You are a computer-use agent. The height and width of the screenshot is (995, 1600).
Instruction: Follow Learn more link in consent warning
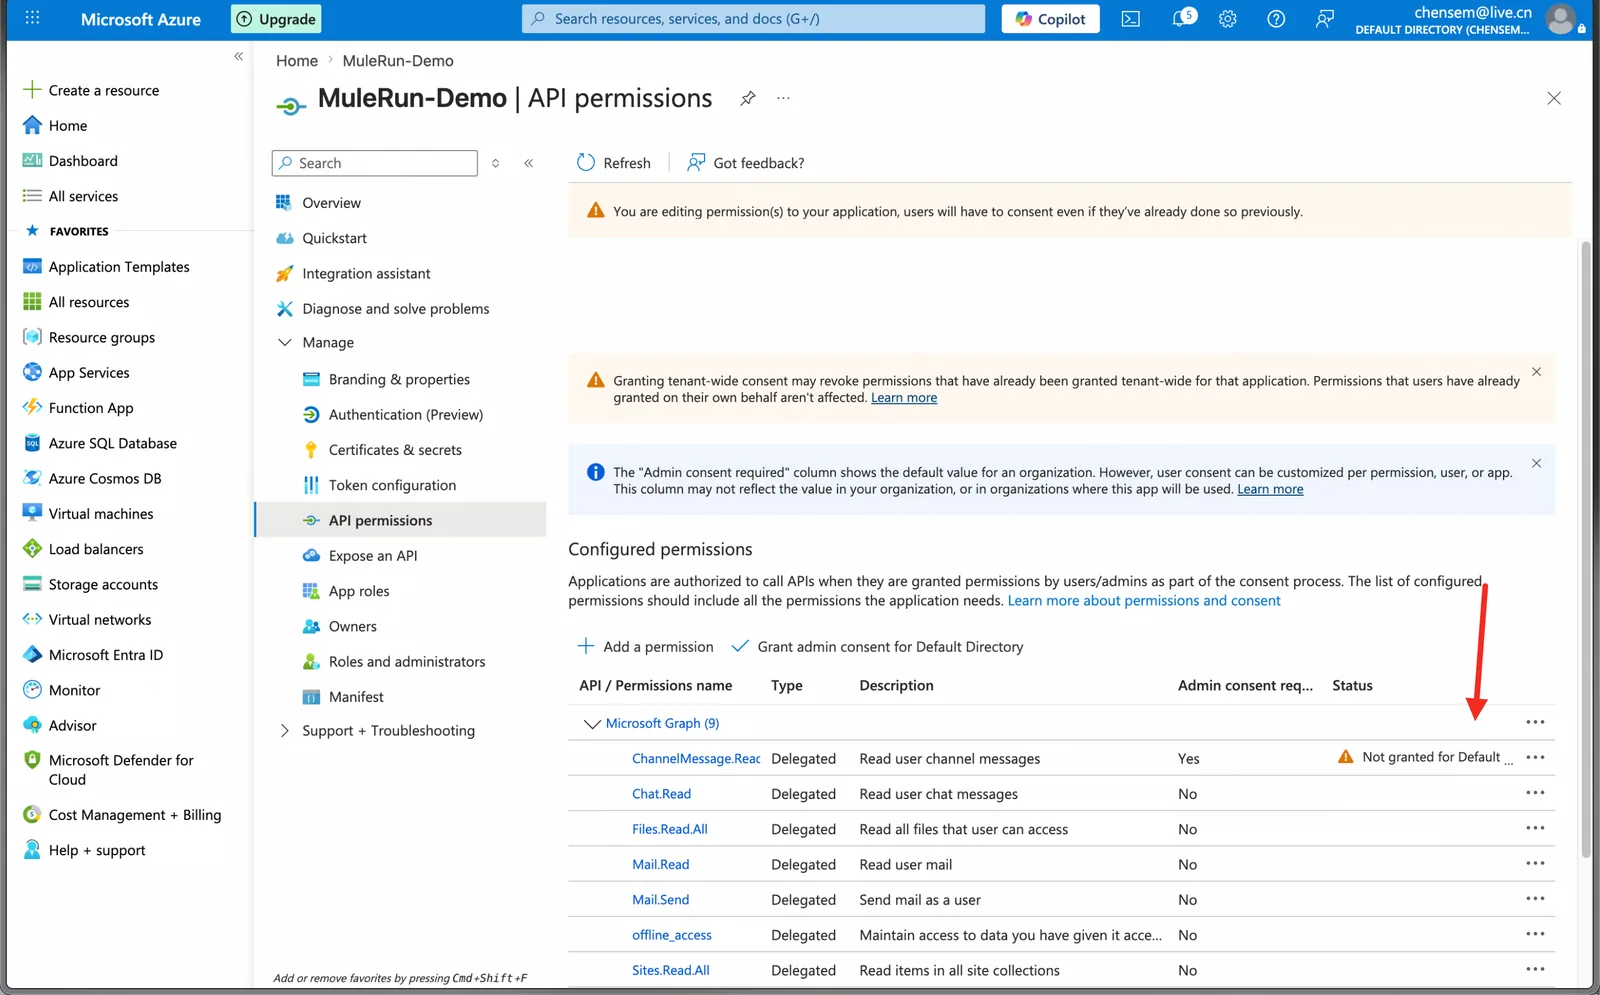[x=904, y=398]
